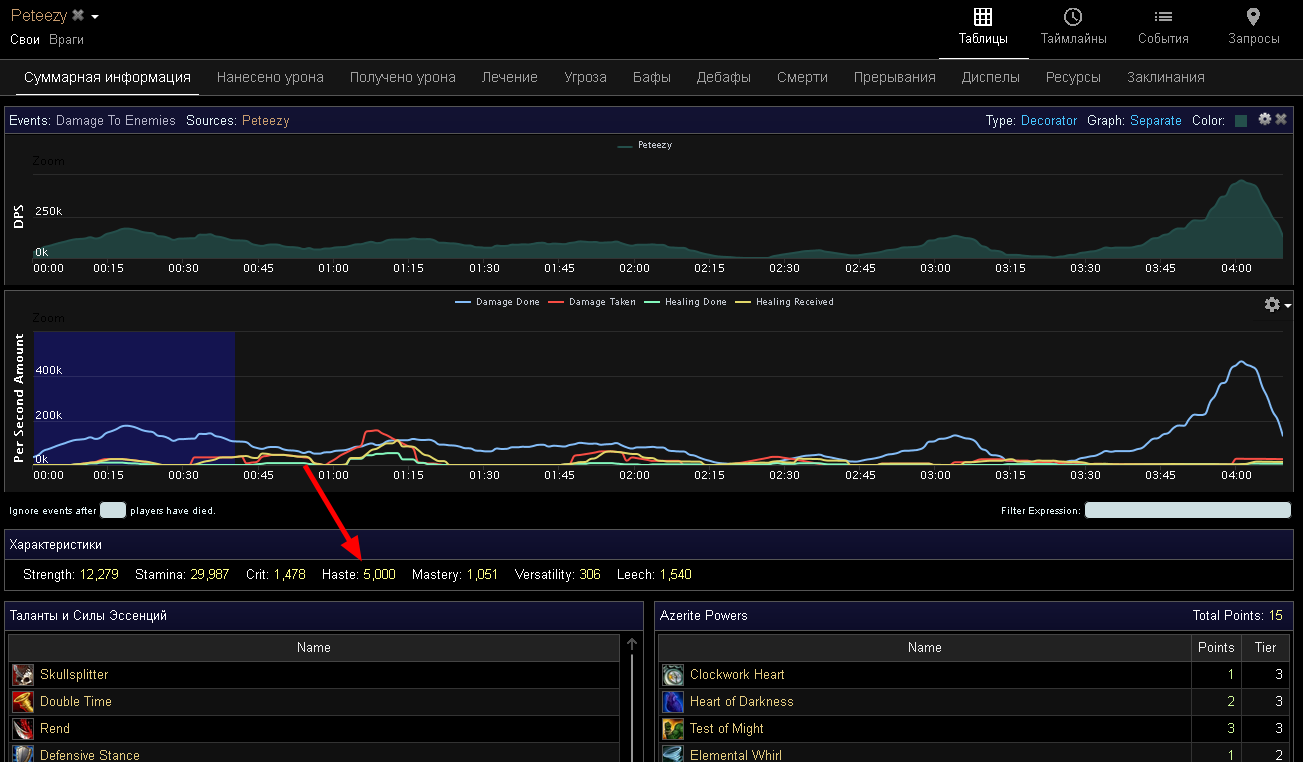1303x762 pixels.
Task: Remove the Peteezy player filter
Action: pyautogui.click(x=78, y=16)
